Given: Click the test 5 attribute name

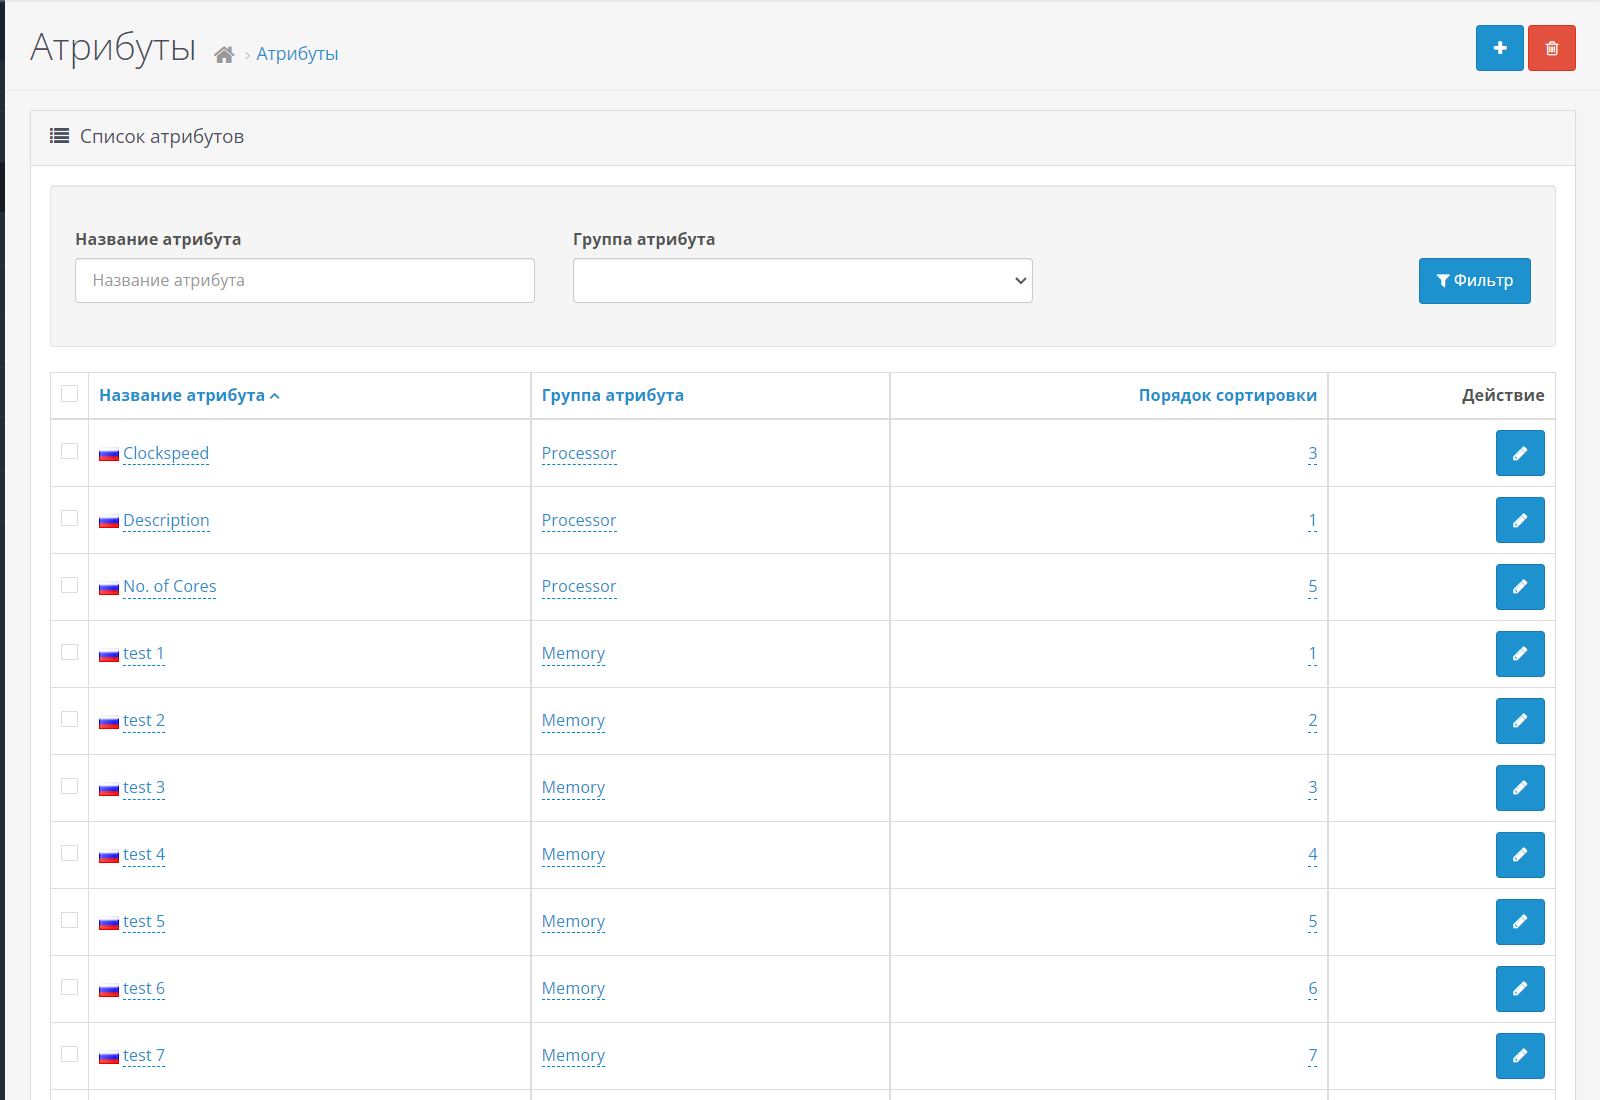Looking at the screenshot, I should pyautogui.click(x=144, y=921).
